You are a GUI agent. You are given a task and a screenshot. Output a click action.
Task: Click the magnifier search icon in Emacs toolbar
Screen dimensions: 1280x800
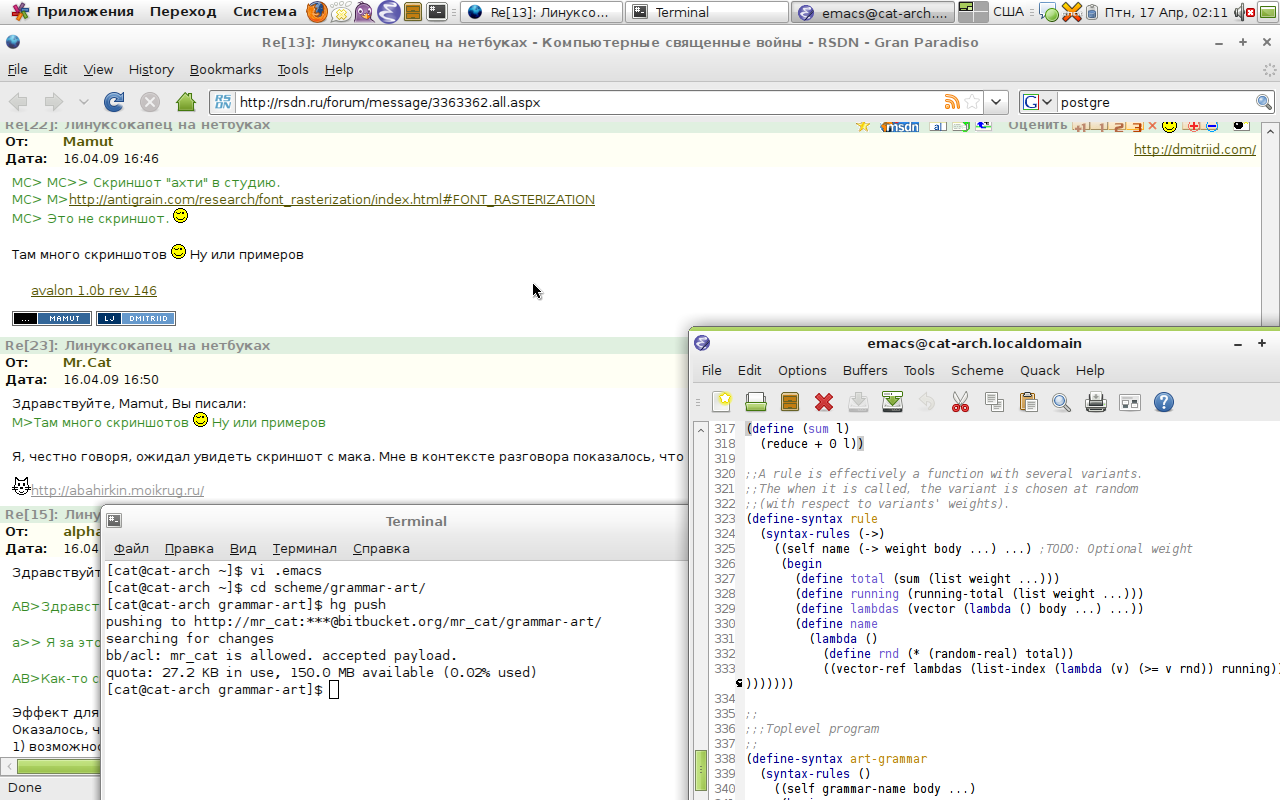(1061, 402)
